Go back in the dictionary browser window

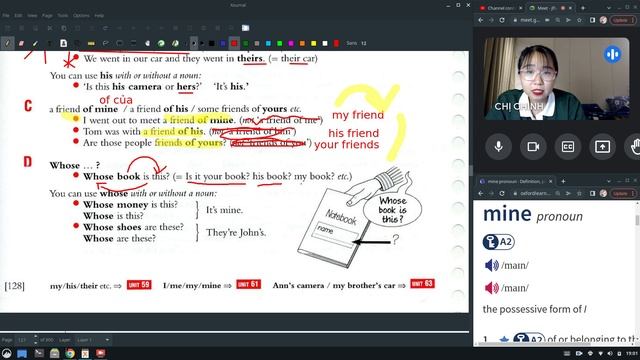pyautogui.click(x=480, y=193)
